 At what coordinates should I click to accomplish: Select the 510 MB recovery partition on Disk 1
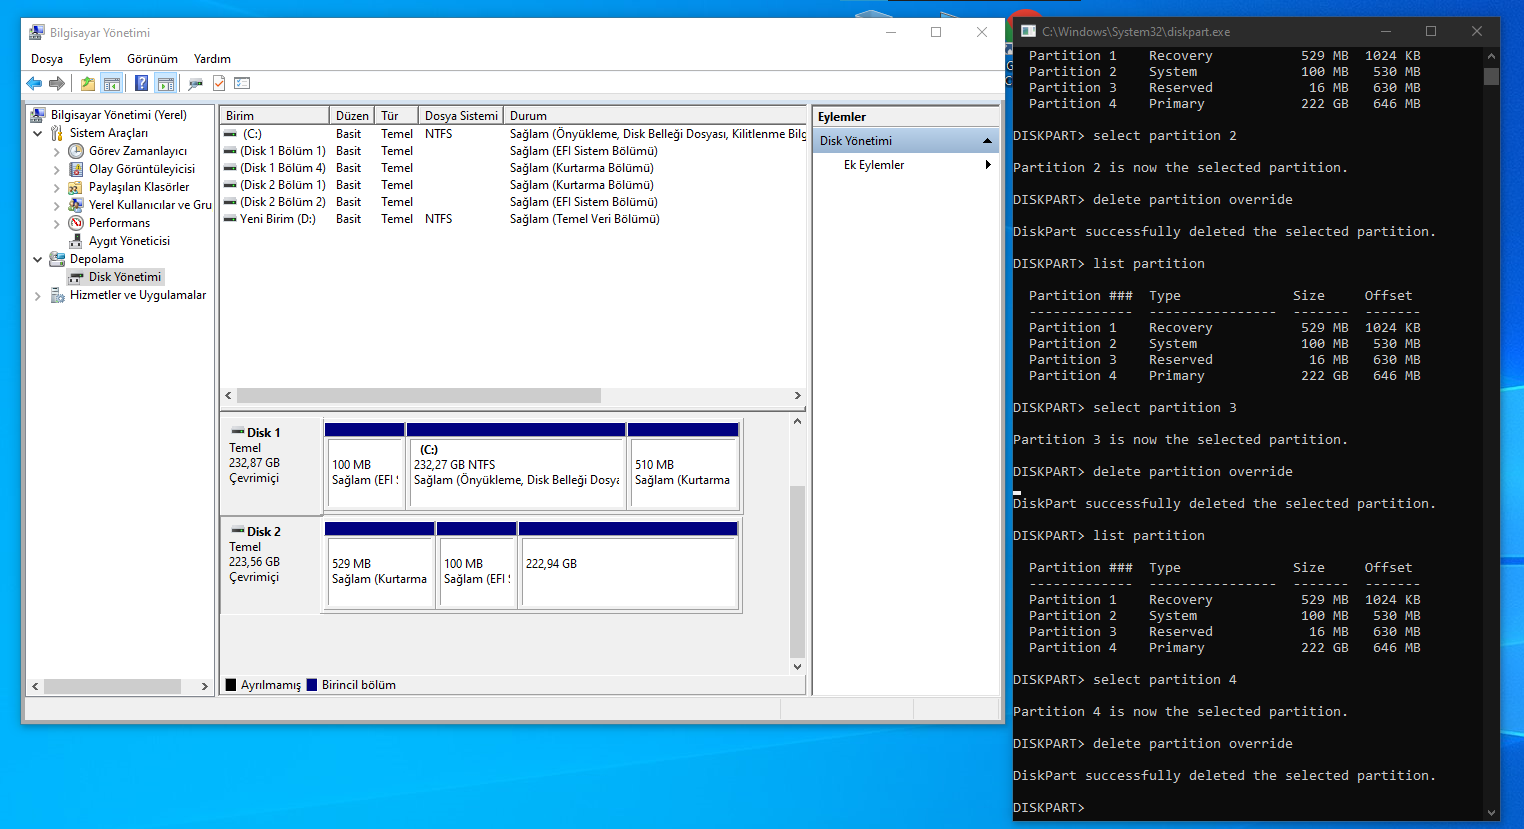683,466
